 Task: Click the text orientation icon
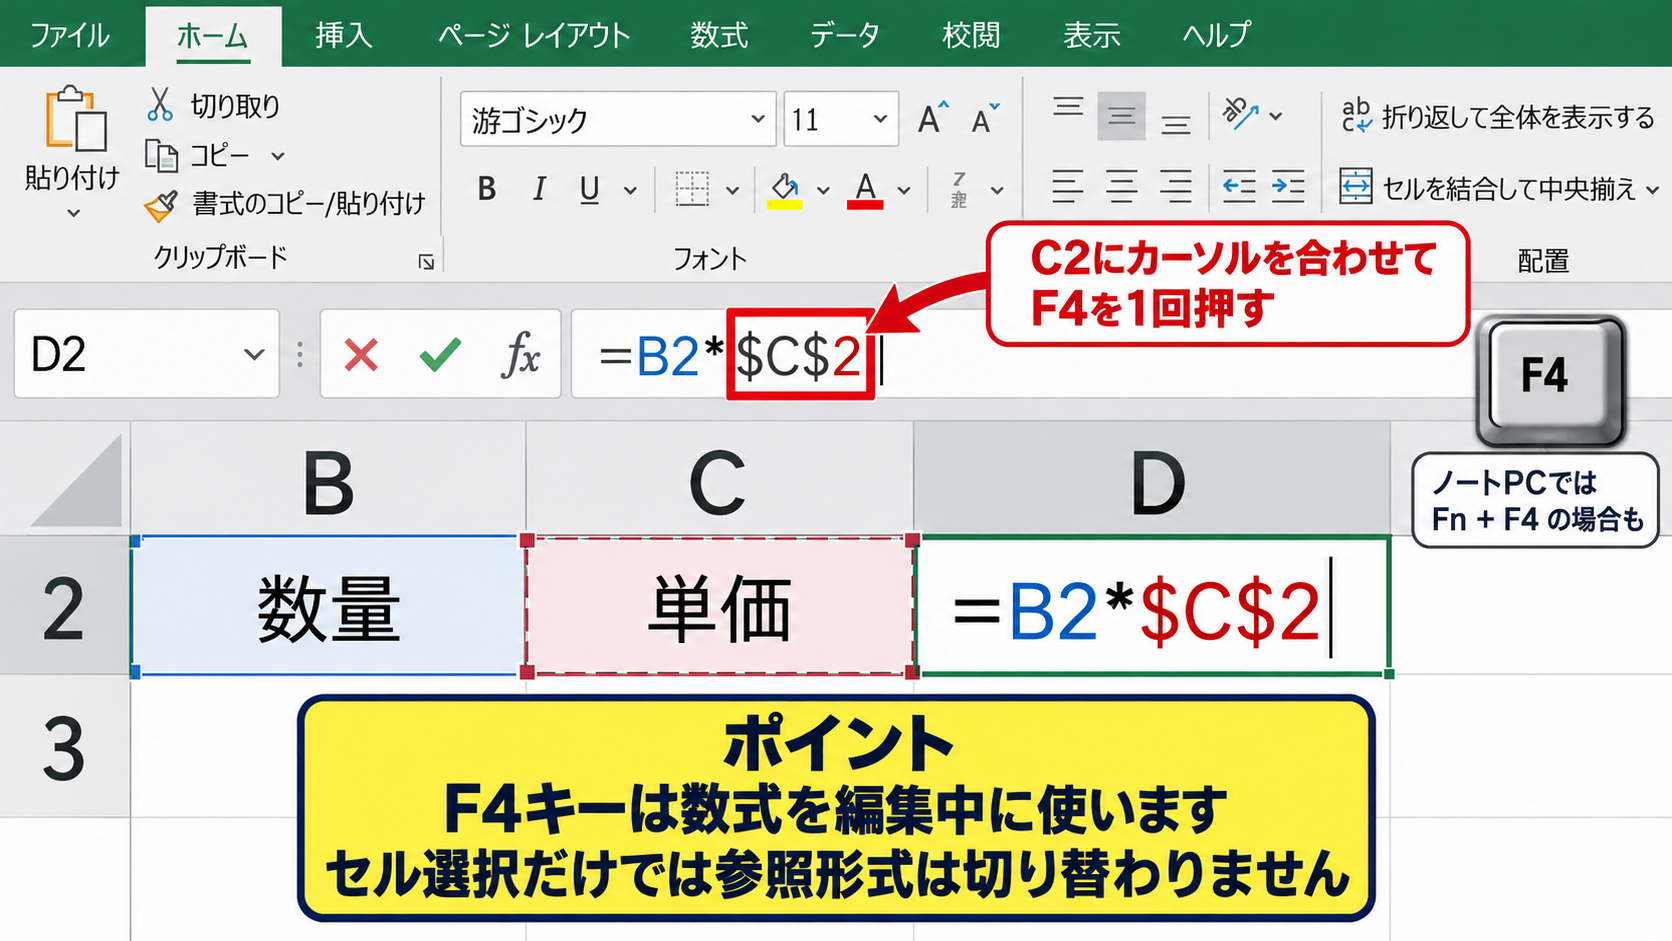coord(1240,115)
